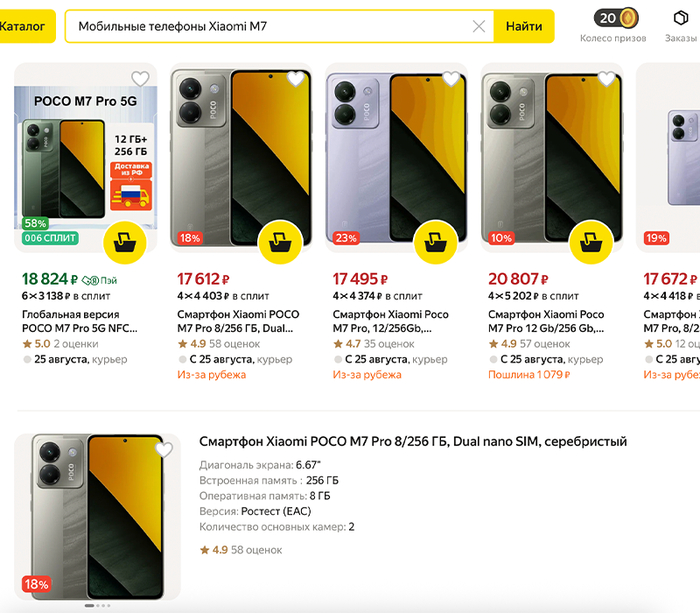Image resolution: width=700 pixels, height=613 pixels.
Task: Favorite the 20 807 ₽ POCO phone
Action: [606, 79]
